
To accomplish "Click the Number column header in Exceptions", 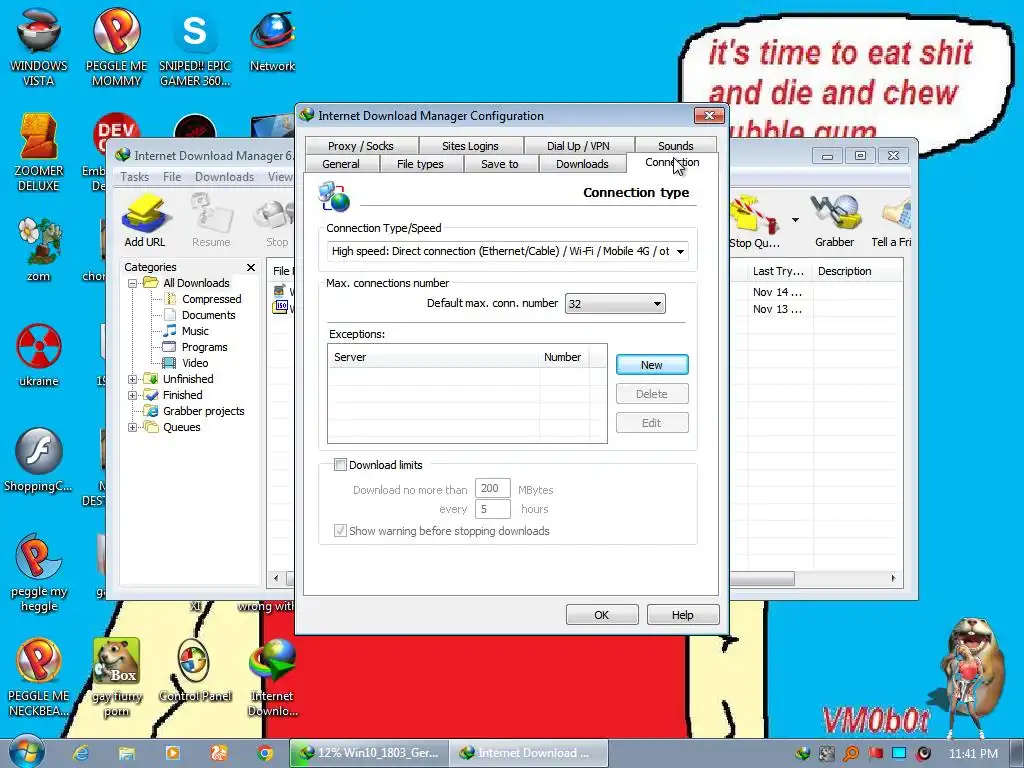I will point(564,357).
